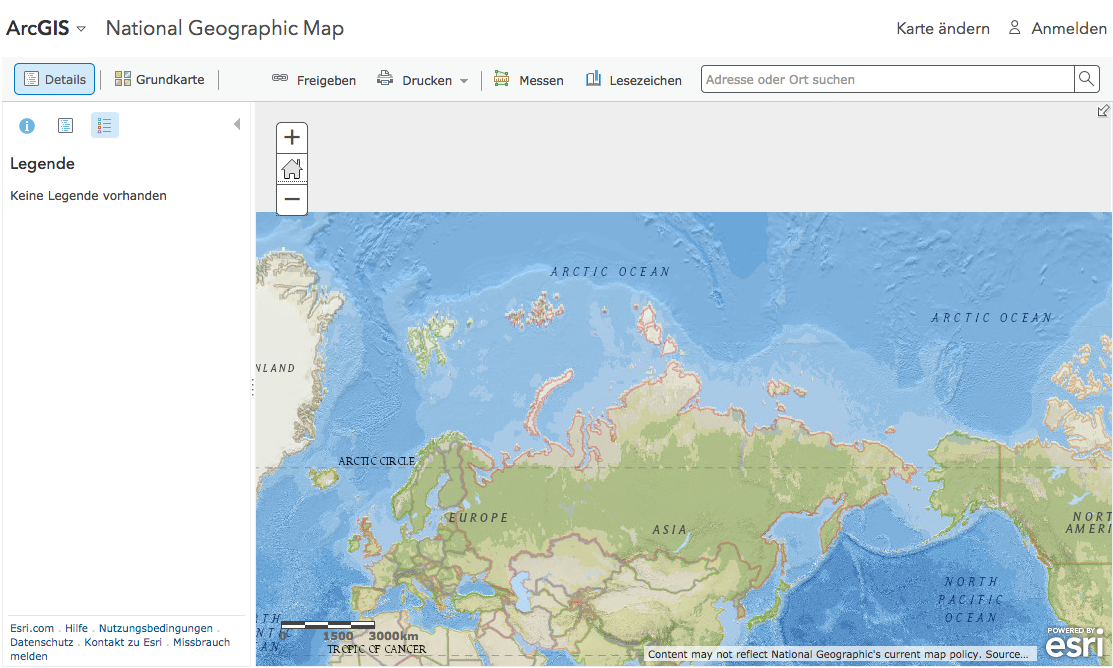Open the Messen measure tool
The width and height of the screenshot is (1113, 668).
pos(529,80)
